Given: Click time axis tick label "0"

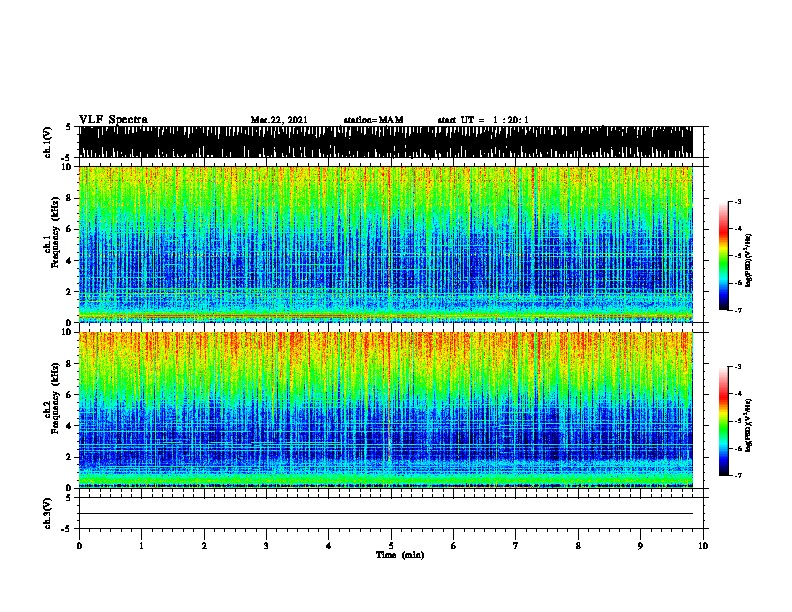Looking at the screenshot, I should pyautogui.click(x=79, y=546).
